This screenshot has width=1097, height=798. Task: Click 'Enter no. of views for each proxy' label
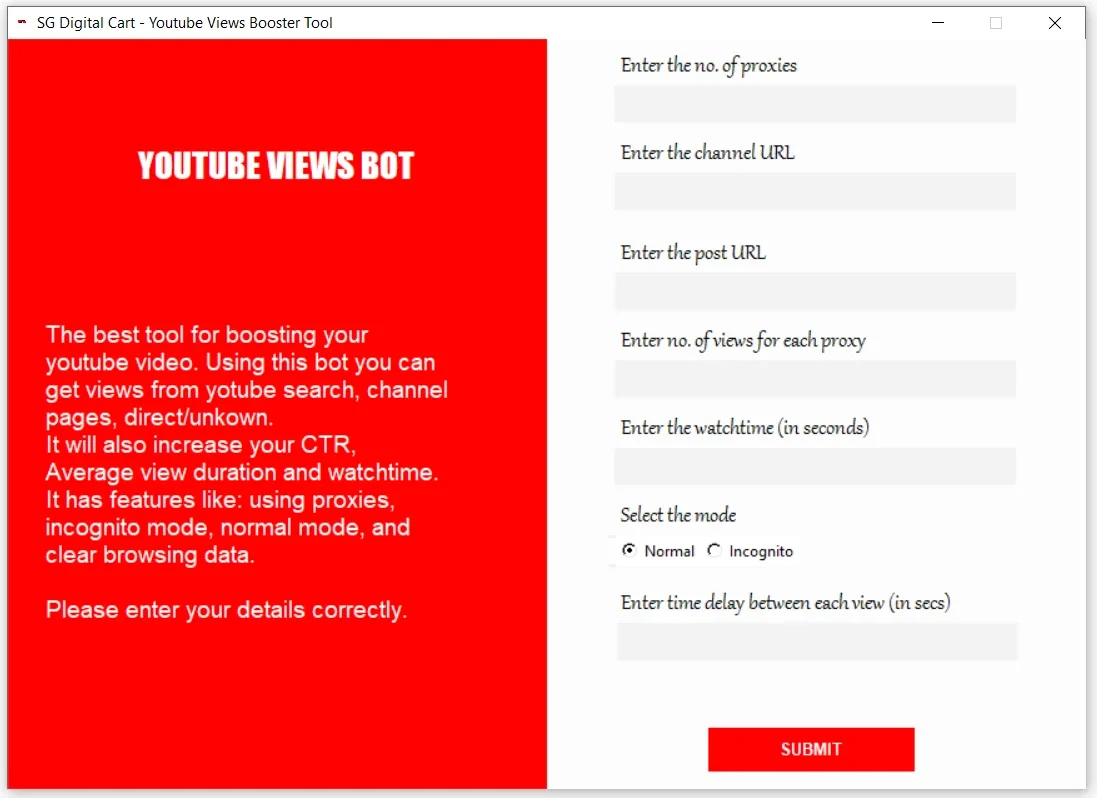[x=743, y=341]
